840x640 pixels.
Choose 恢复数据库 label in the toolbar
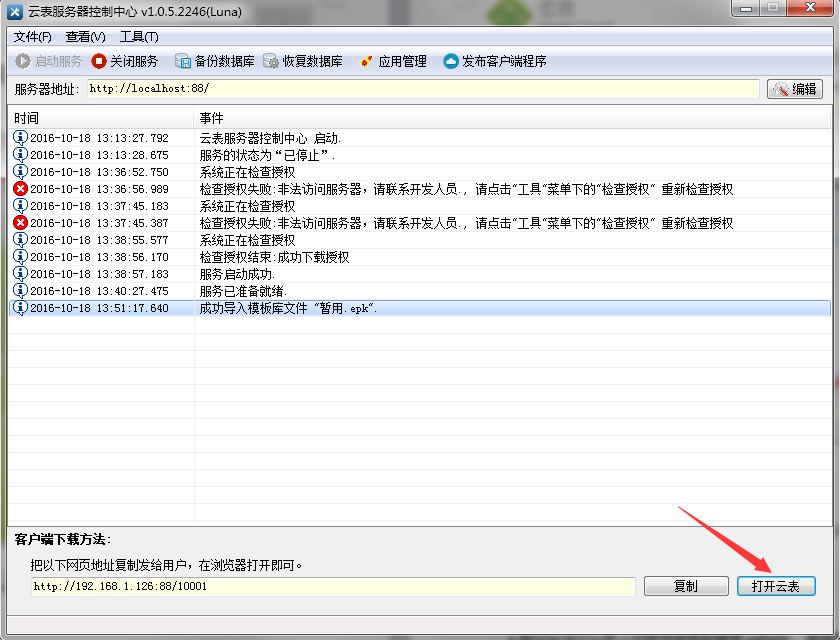tap(312, 62)
